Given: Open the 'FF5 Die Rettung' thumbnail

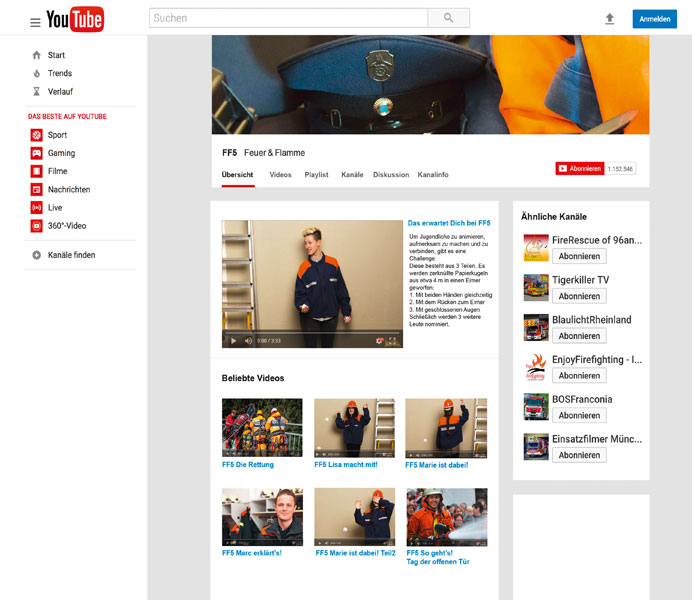Looking at the screenshot, I should pyautogui.click(x=262, y=428).
